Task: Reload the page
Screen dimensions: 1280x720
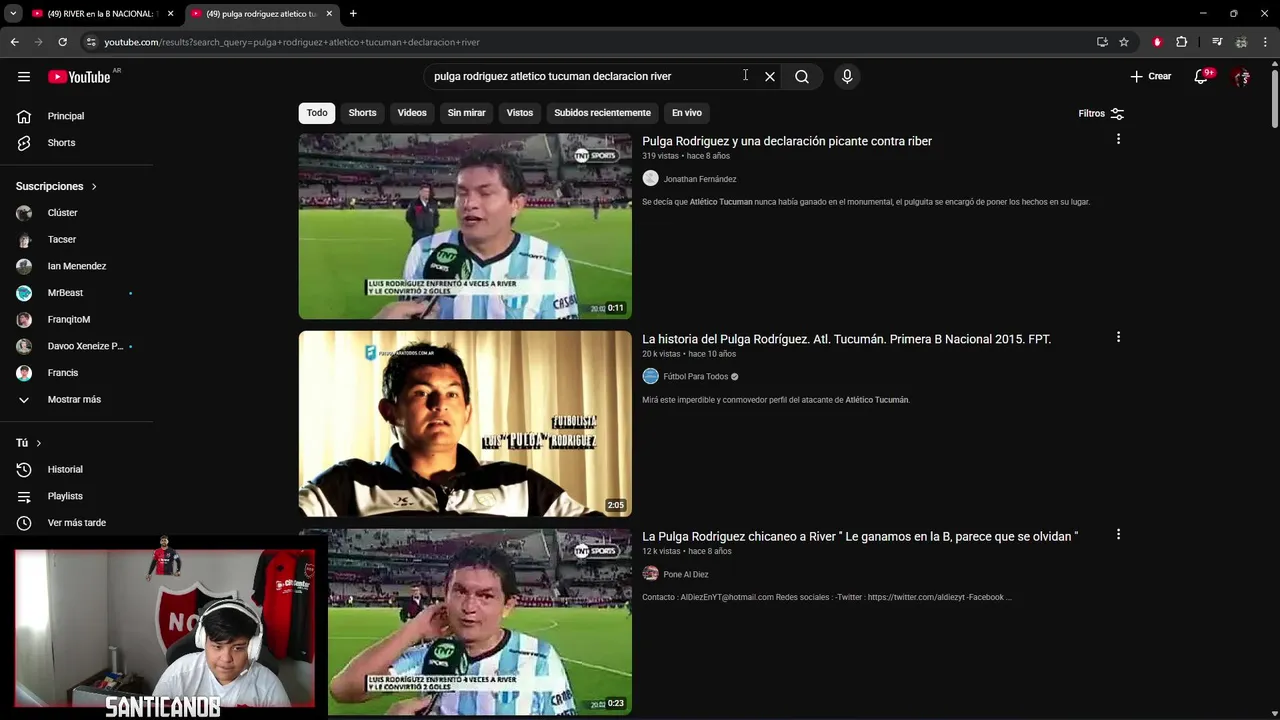Action: 62,42
